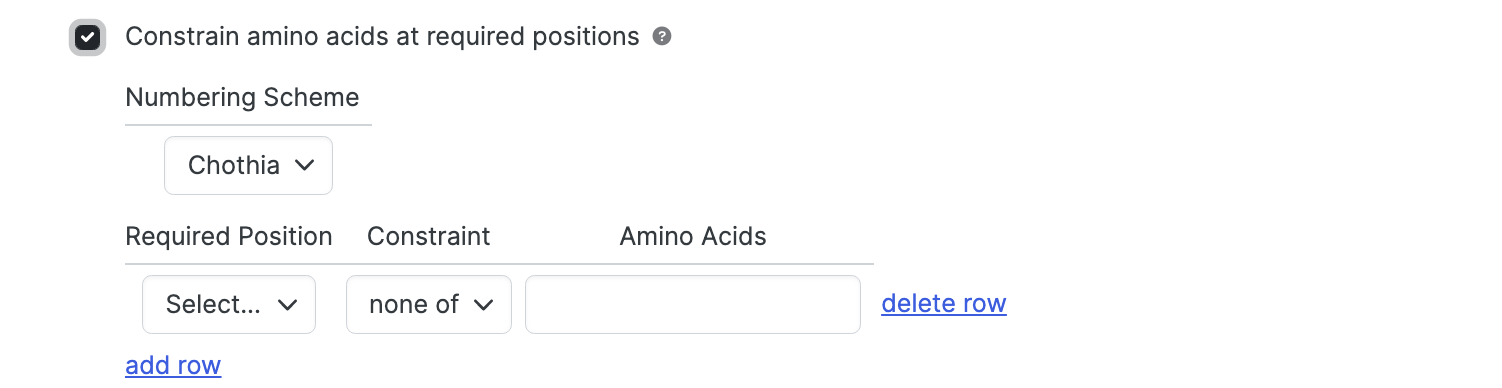Click the Constraint column header
1502x388 pixels.
pyautogui.click(x=429, y=237)
